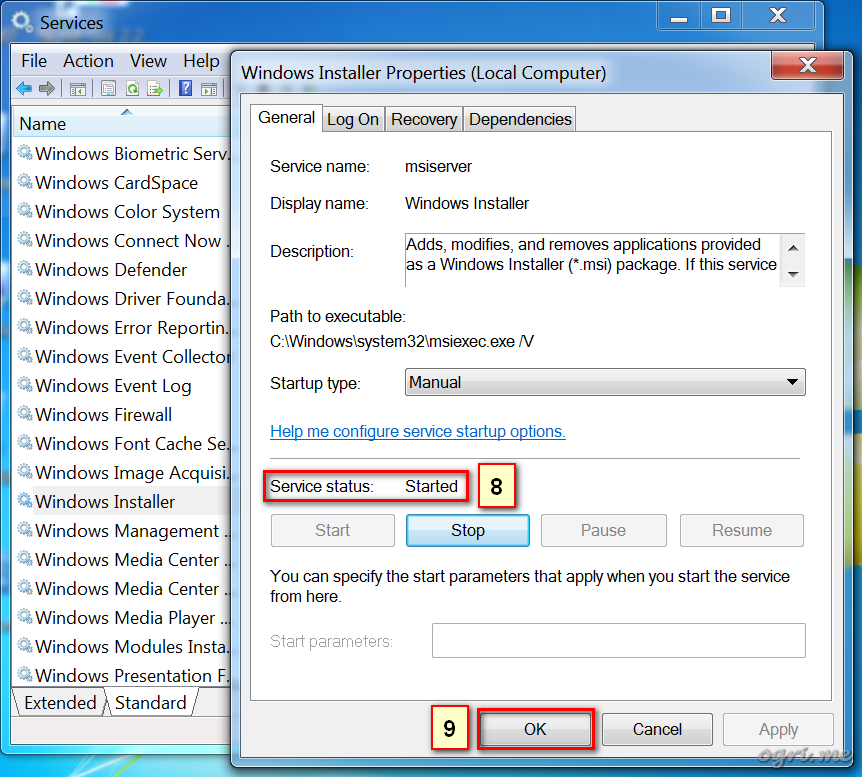Click the Forward arrow in Services toolbar
This screenshot has height=777, width=862.
(x=47, y=88)
